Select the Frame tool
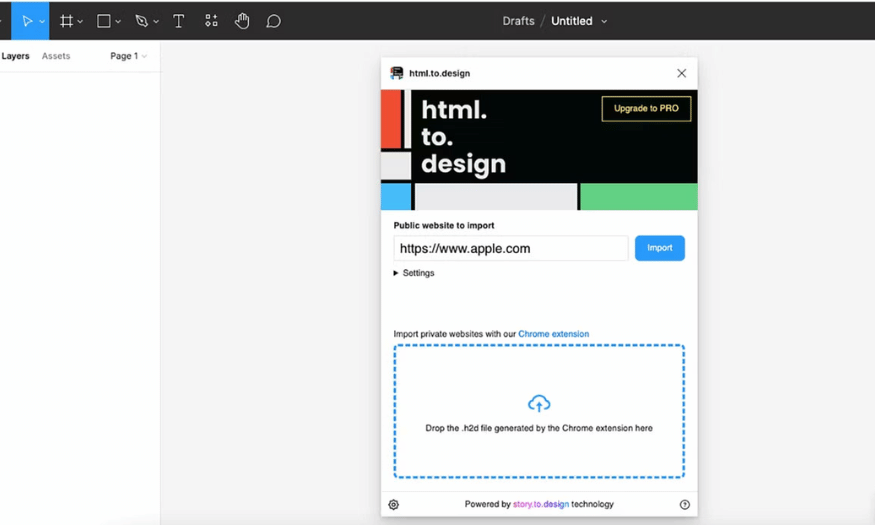 point(66,21)
